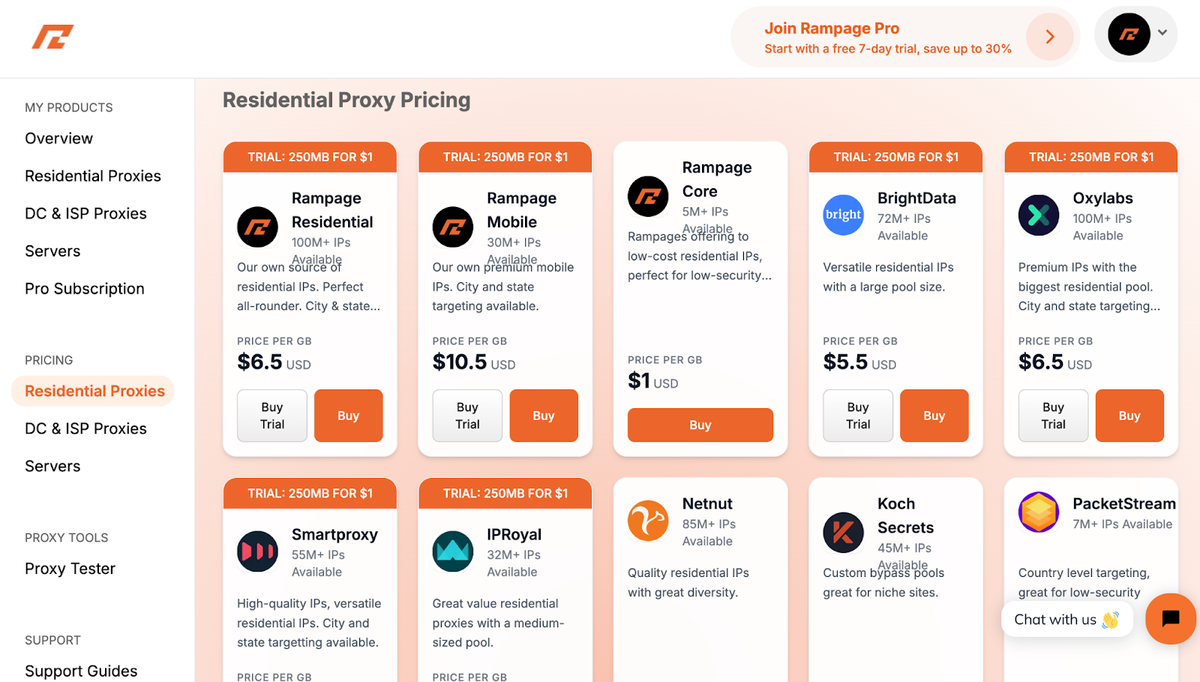Open the Overview page from the sidebar
1200x682 pixels.
pyautogui.click(x=59, y=138)
